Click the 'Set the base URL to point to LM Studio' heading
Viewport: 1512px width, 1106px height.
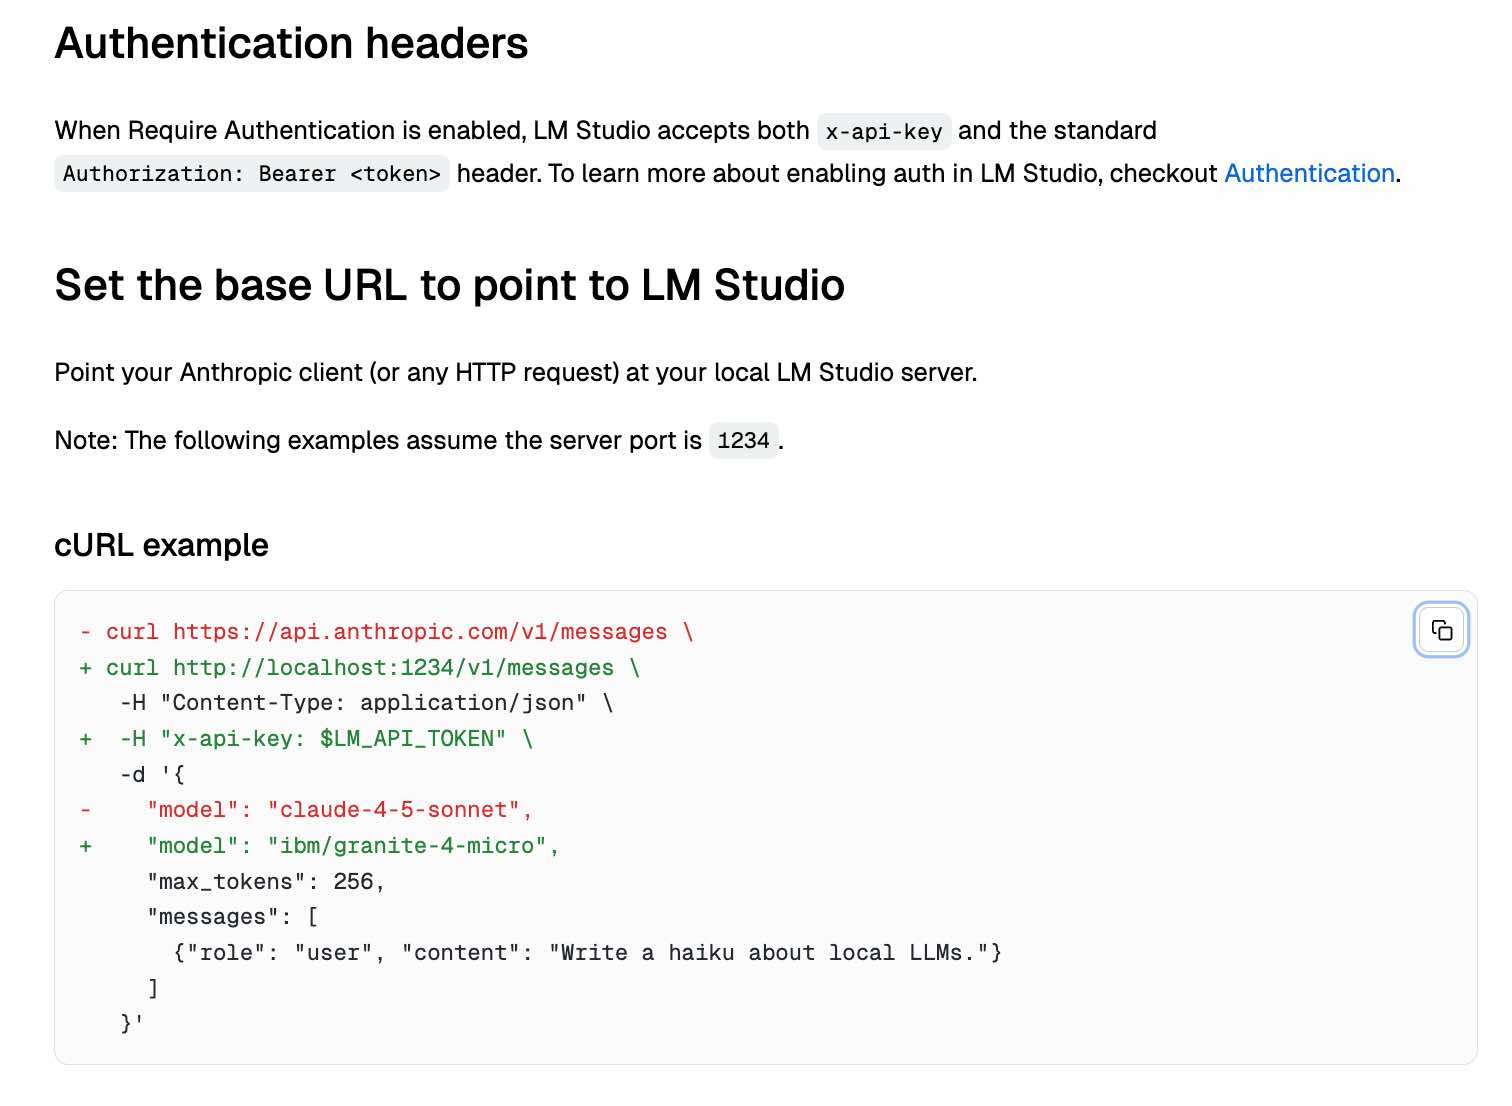(x=450, y=285)
